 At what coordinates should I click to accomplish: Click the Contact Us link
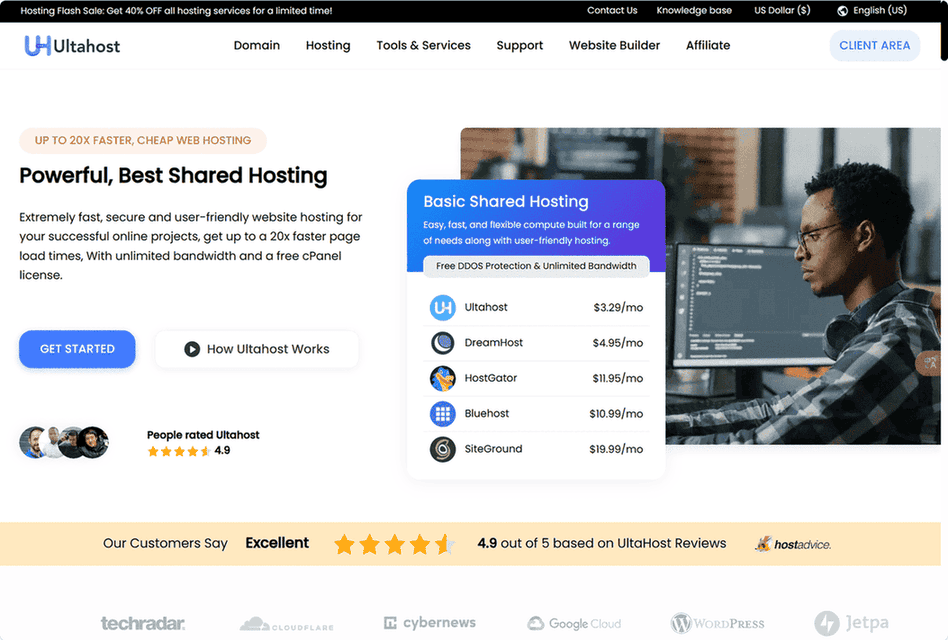pos(612,10)
